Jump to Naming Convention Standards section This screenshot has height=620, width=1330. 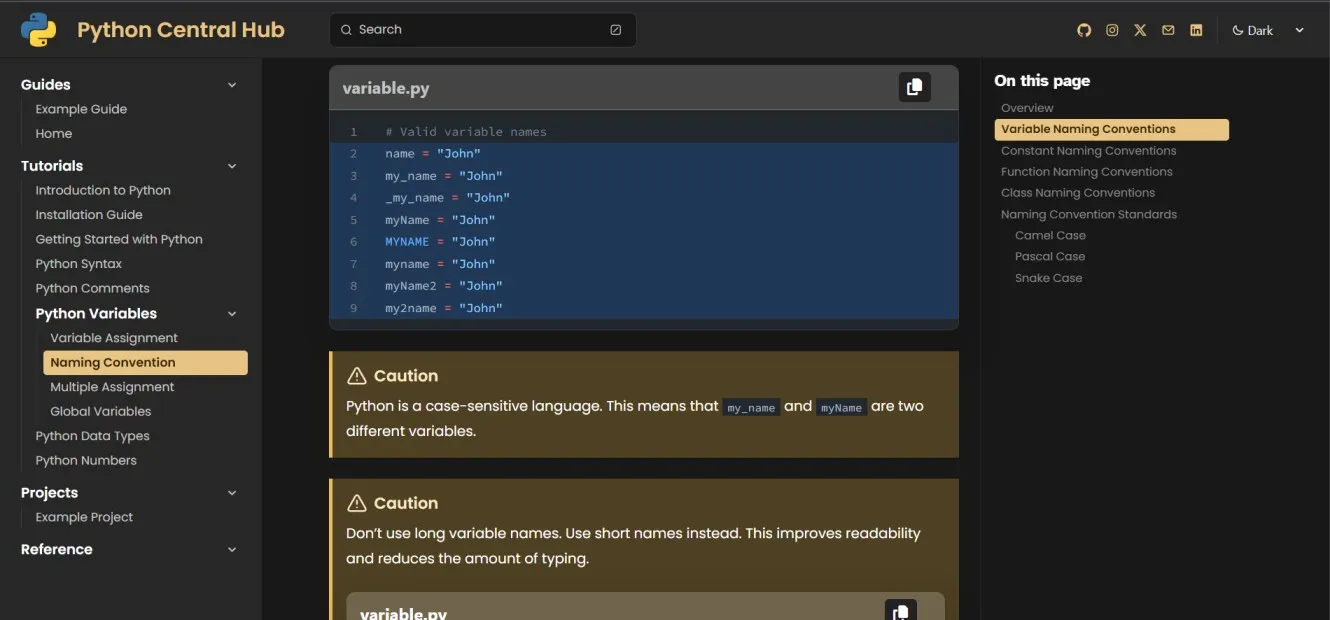pyautogui.click(x=1089, y=215)
